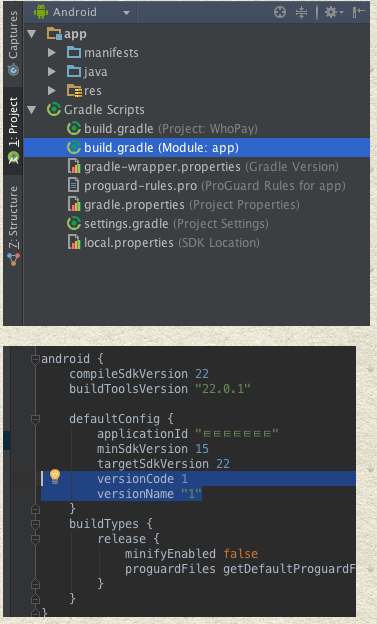Screen dimensions: 377x624
Task: Fold the android code block
Action: click(x=35, y=359)
